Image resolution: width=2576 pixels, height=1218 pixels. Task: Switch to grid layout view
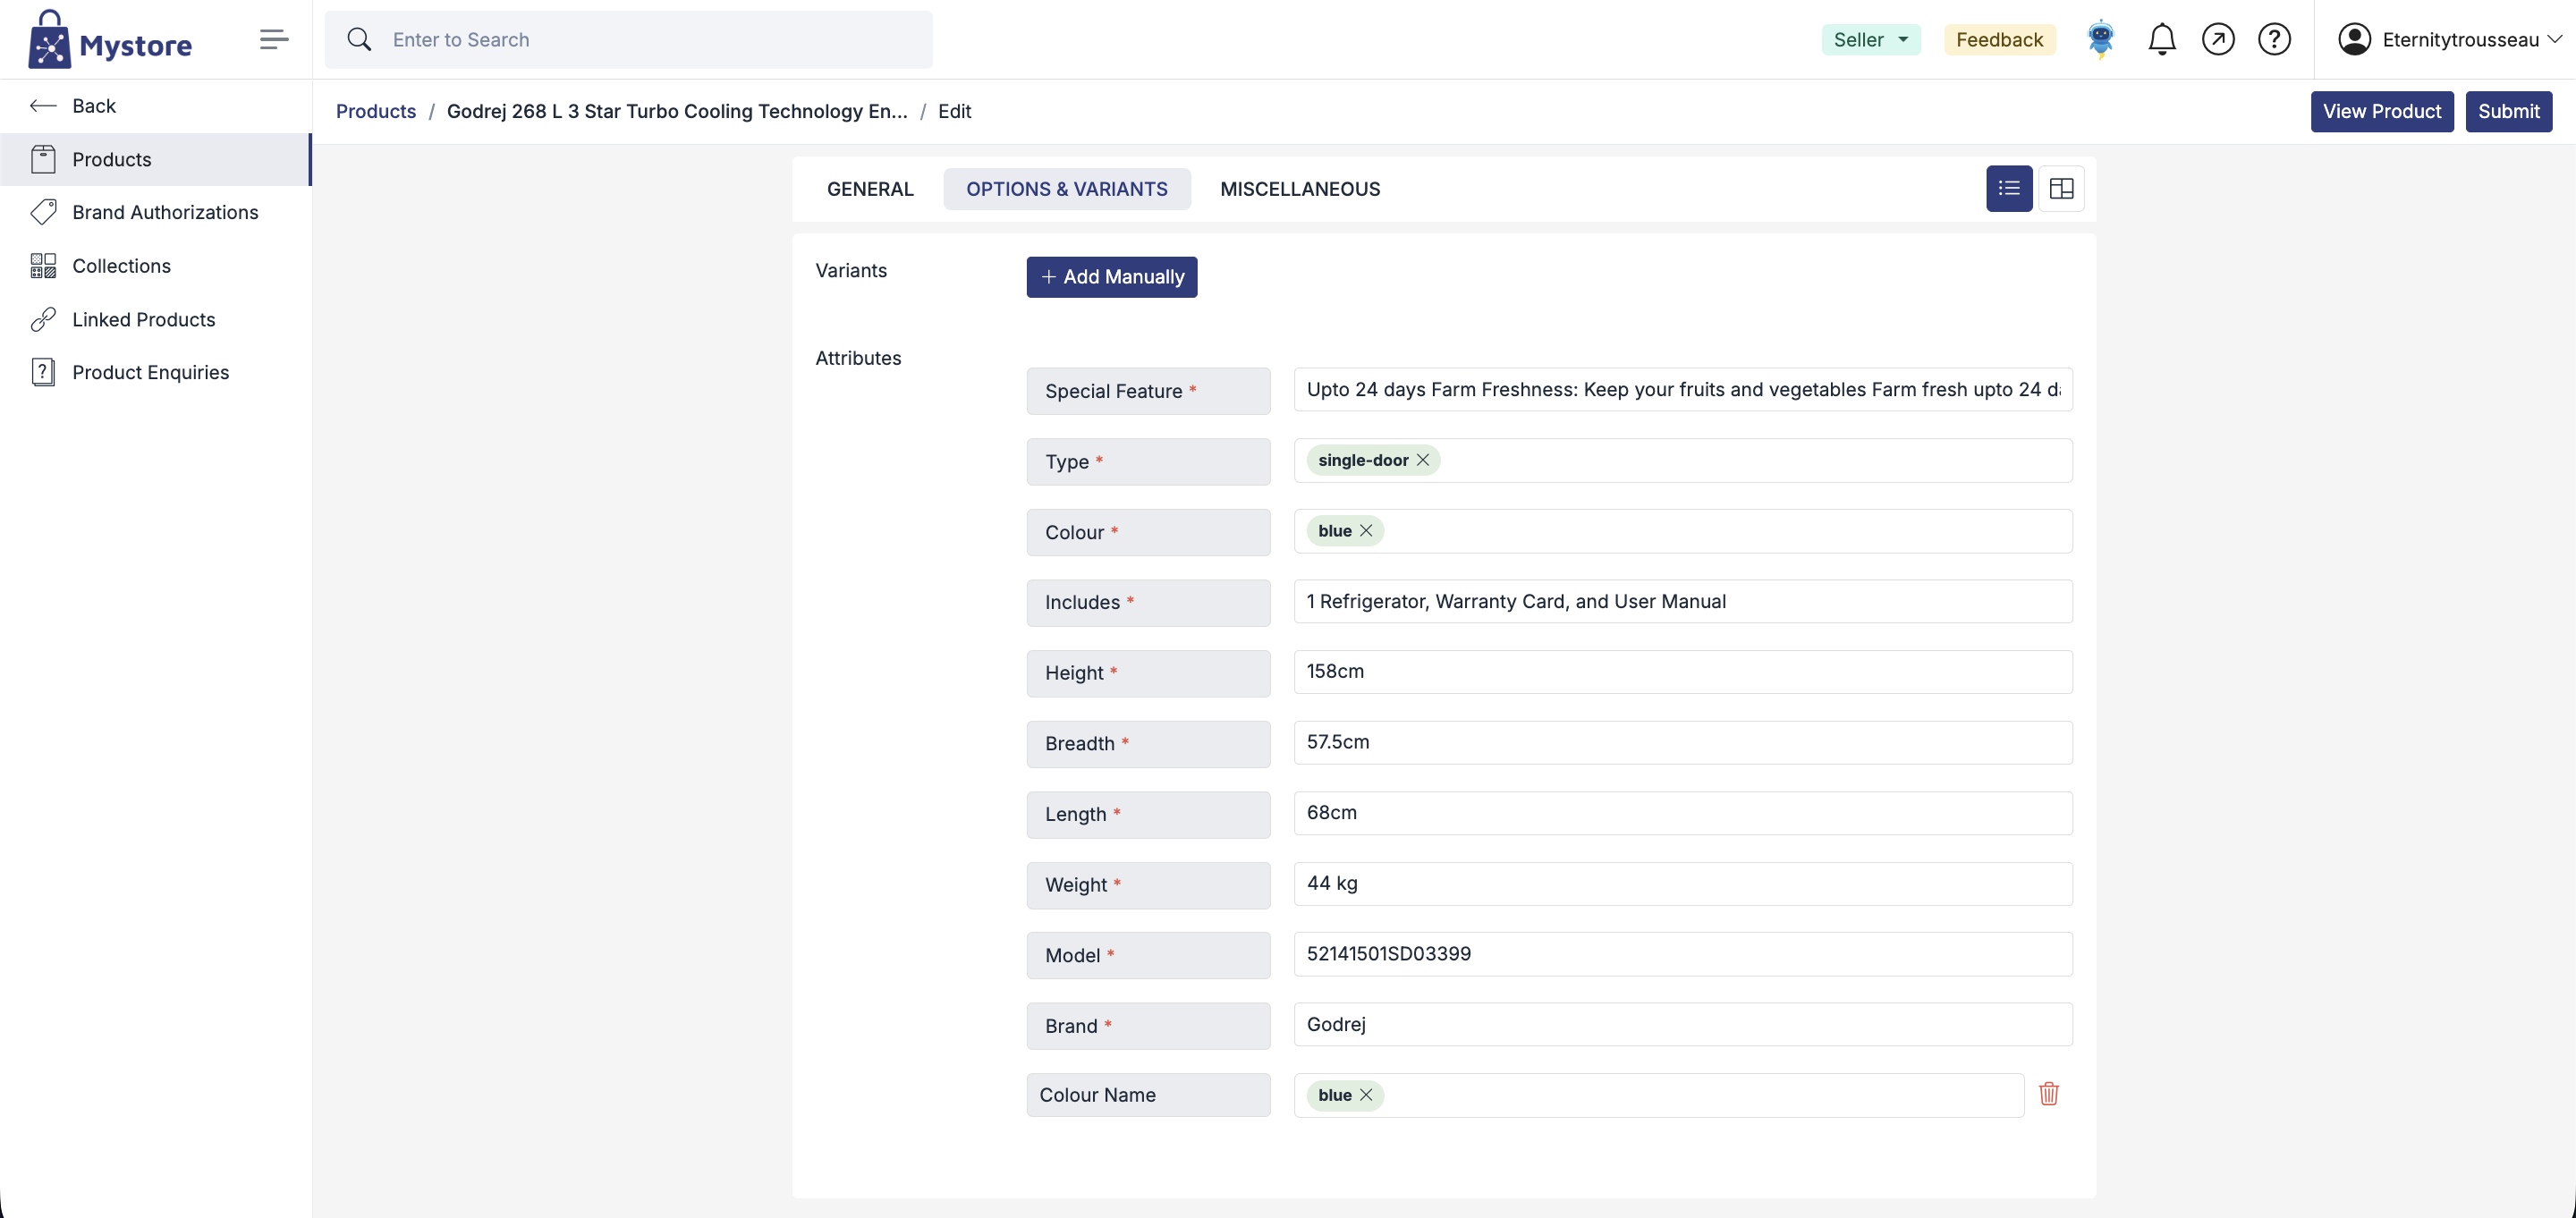2061,189
